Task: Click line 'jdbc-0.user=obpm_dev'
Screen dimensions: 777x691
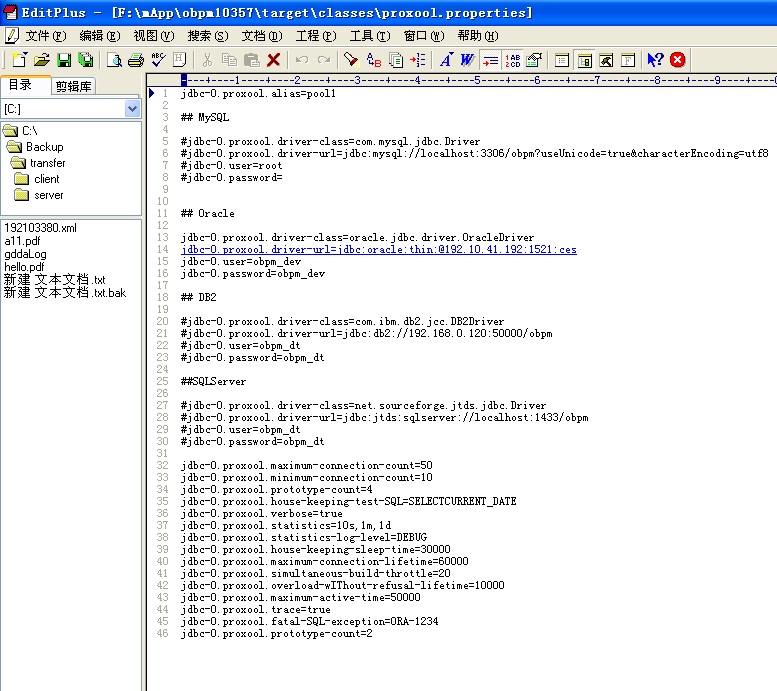Action: [x=241, y=261]
